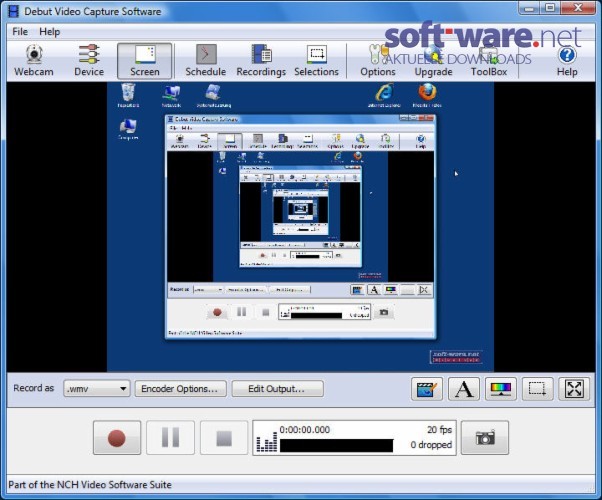Viewport: 602px width, 500px height.
Task: Click the Help toolbar icon
Action: [567, 61]
